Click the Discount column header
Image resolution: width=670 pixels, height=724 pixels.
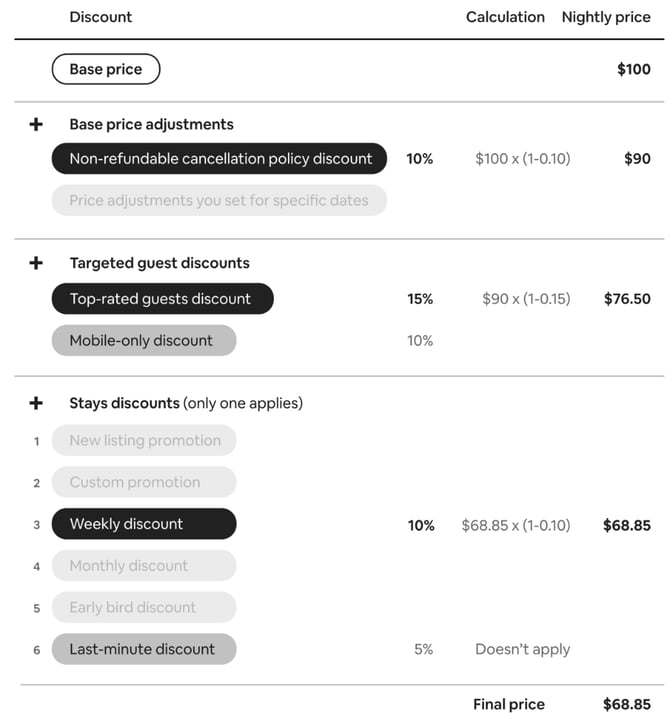pos(101,17)
